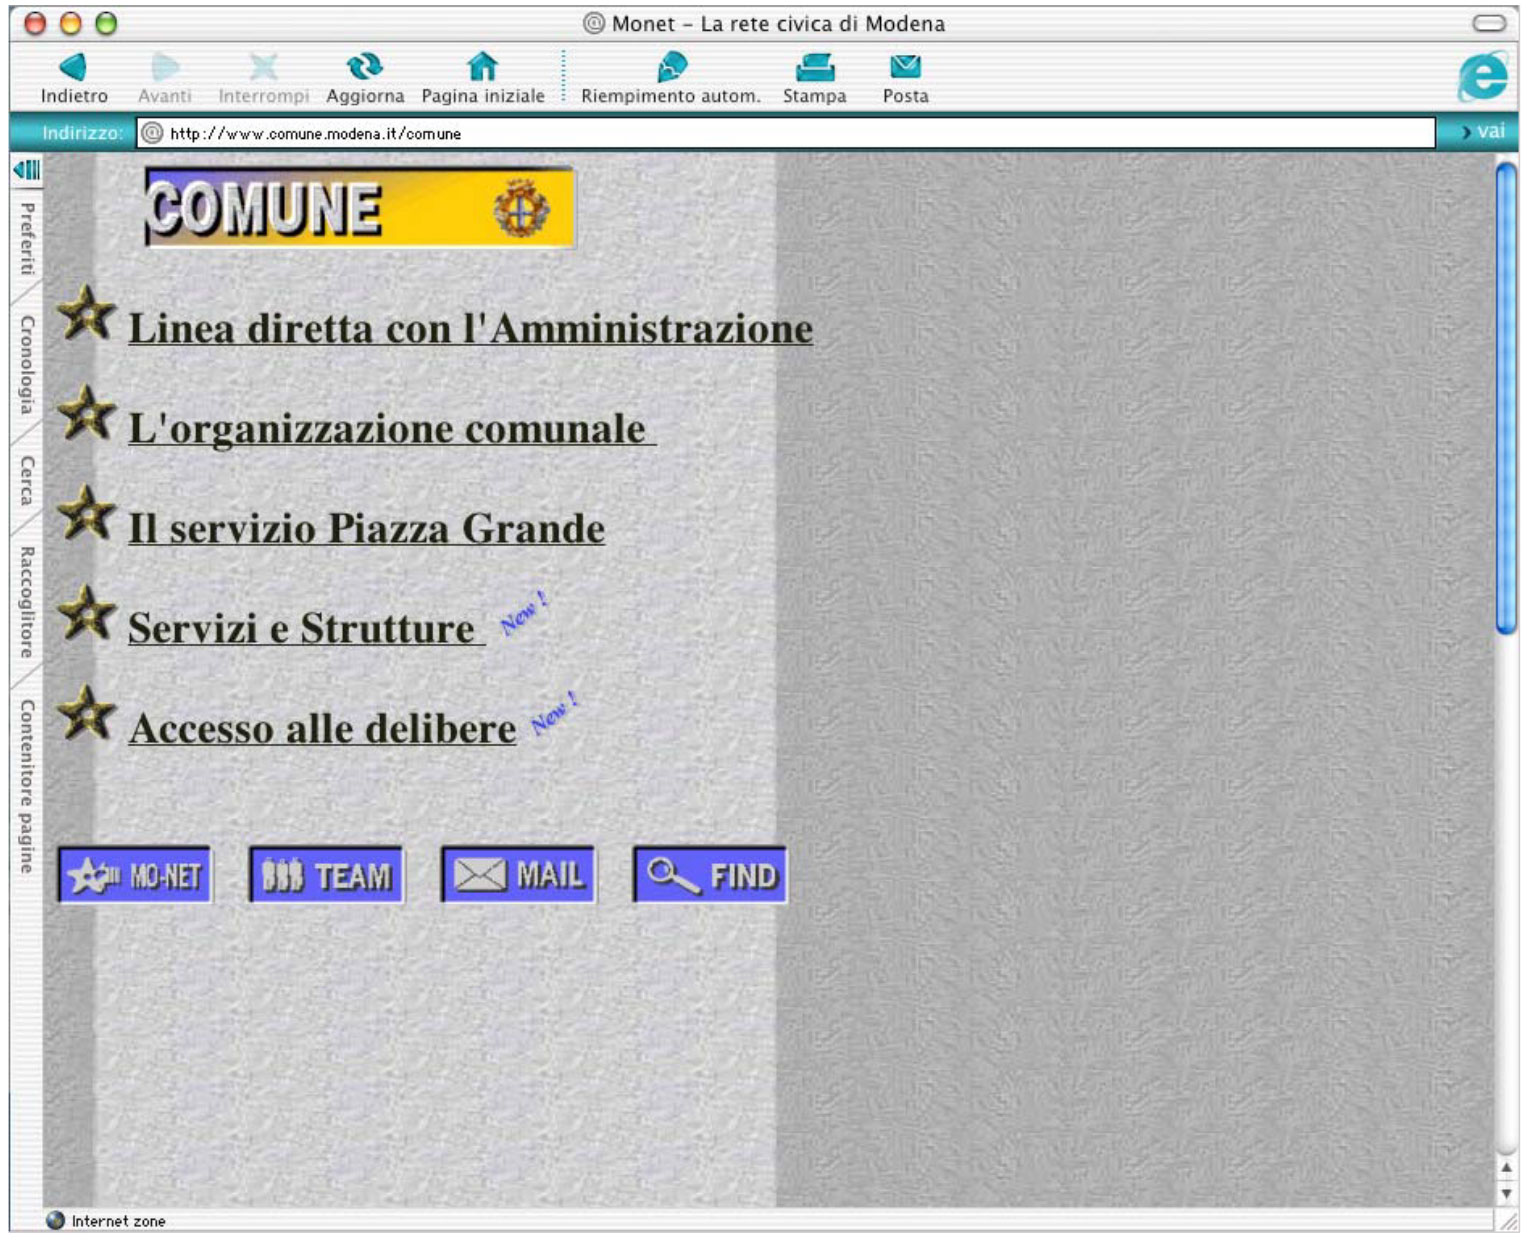Reload the page with the Aggiorna icon
The image size is (1532, 1248).
pyautogui.click(x=366, y=66)
